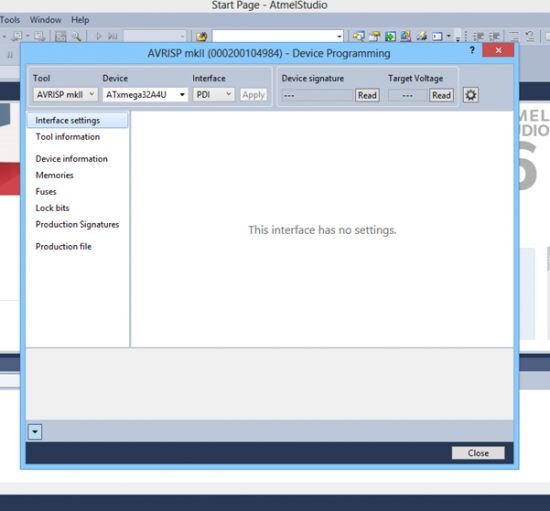Image resolution: width=550 pixels, height=511 pixels.
Task: Click the green arrow window toolbar icon
Action: pyautogui.click(x=390, y=36)
